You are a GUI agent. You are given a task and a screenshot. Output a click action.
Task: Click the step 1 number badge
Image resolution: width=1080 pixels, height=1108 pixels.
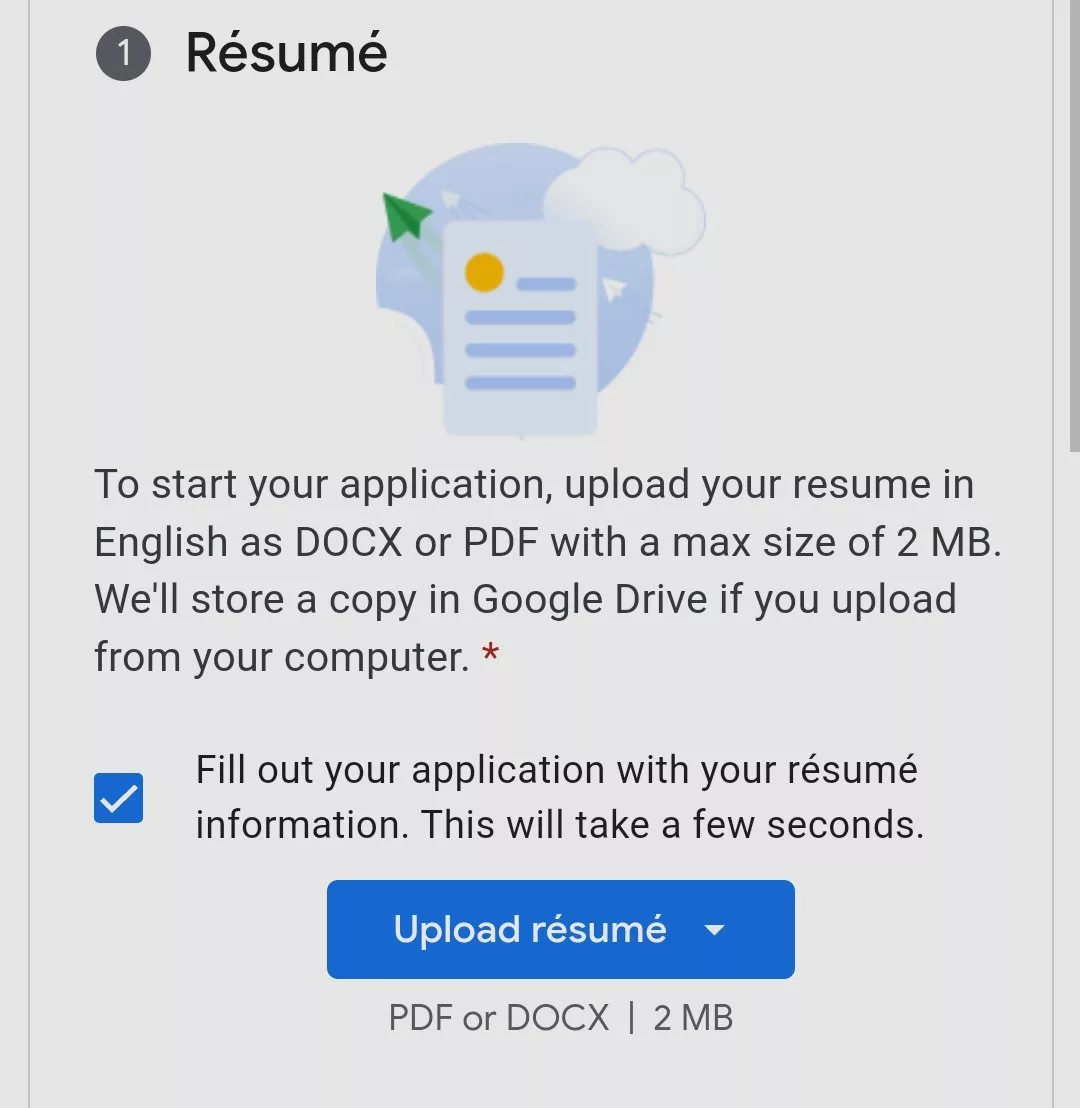(x=123, y=53)
